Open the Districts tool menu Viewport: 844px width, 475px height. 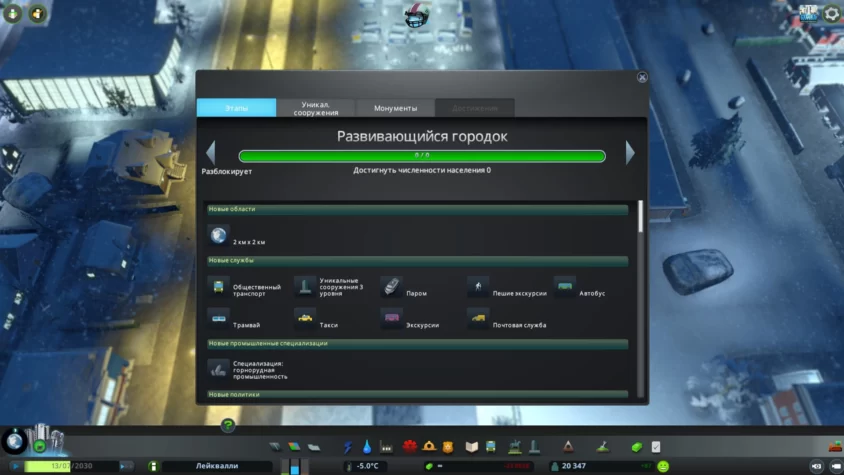coord(314,446)
